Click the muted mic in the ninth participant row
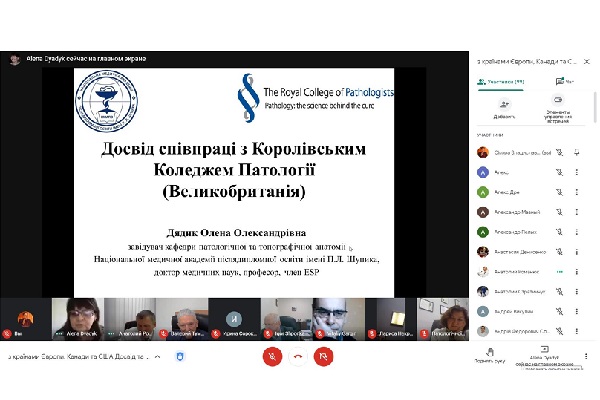The width and height of the screenshot is (600, 400). [559, 312]
